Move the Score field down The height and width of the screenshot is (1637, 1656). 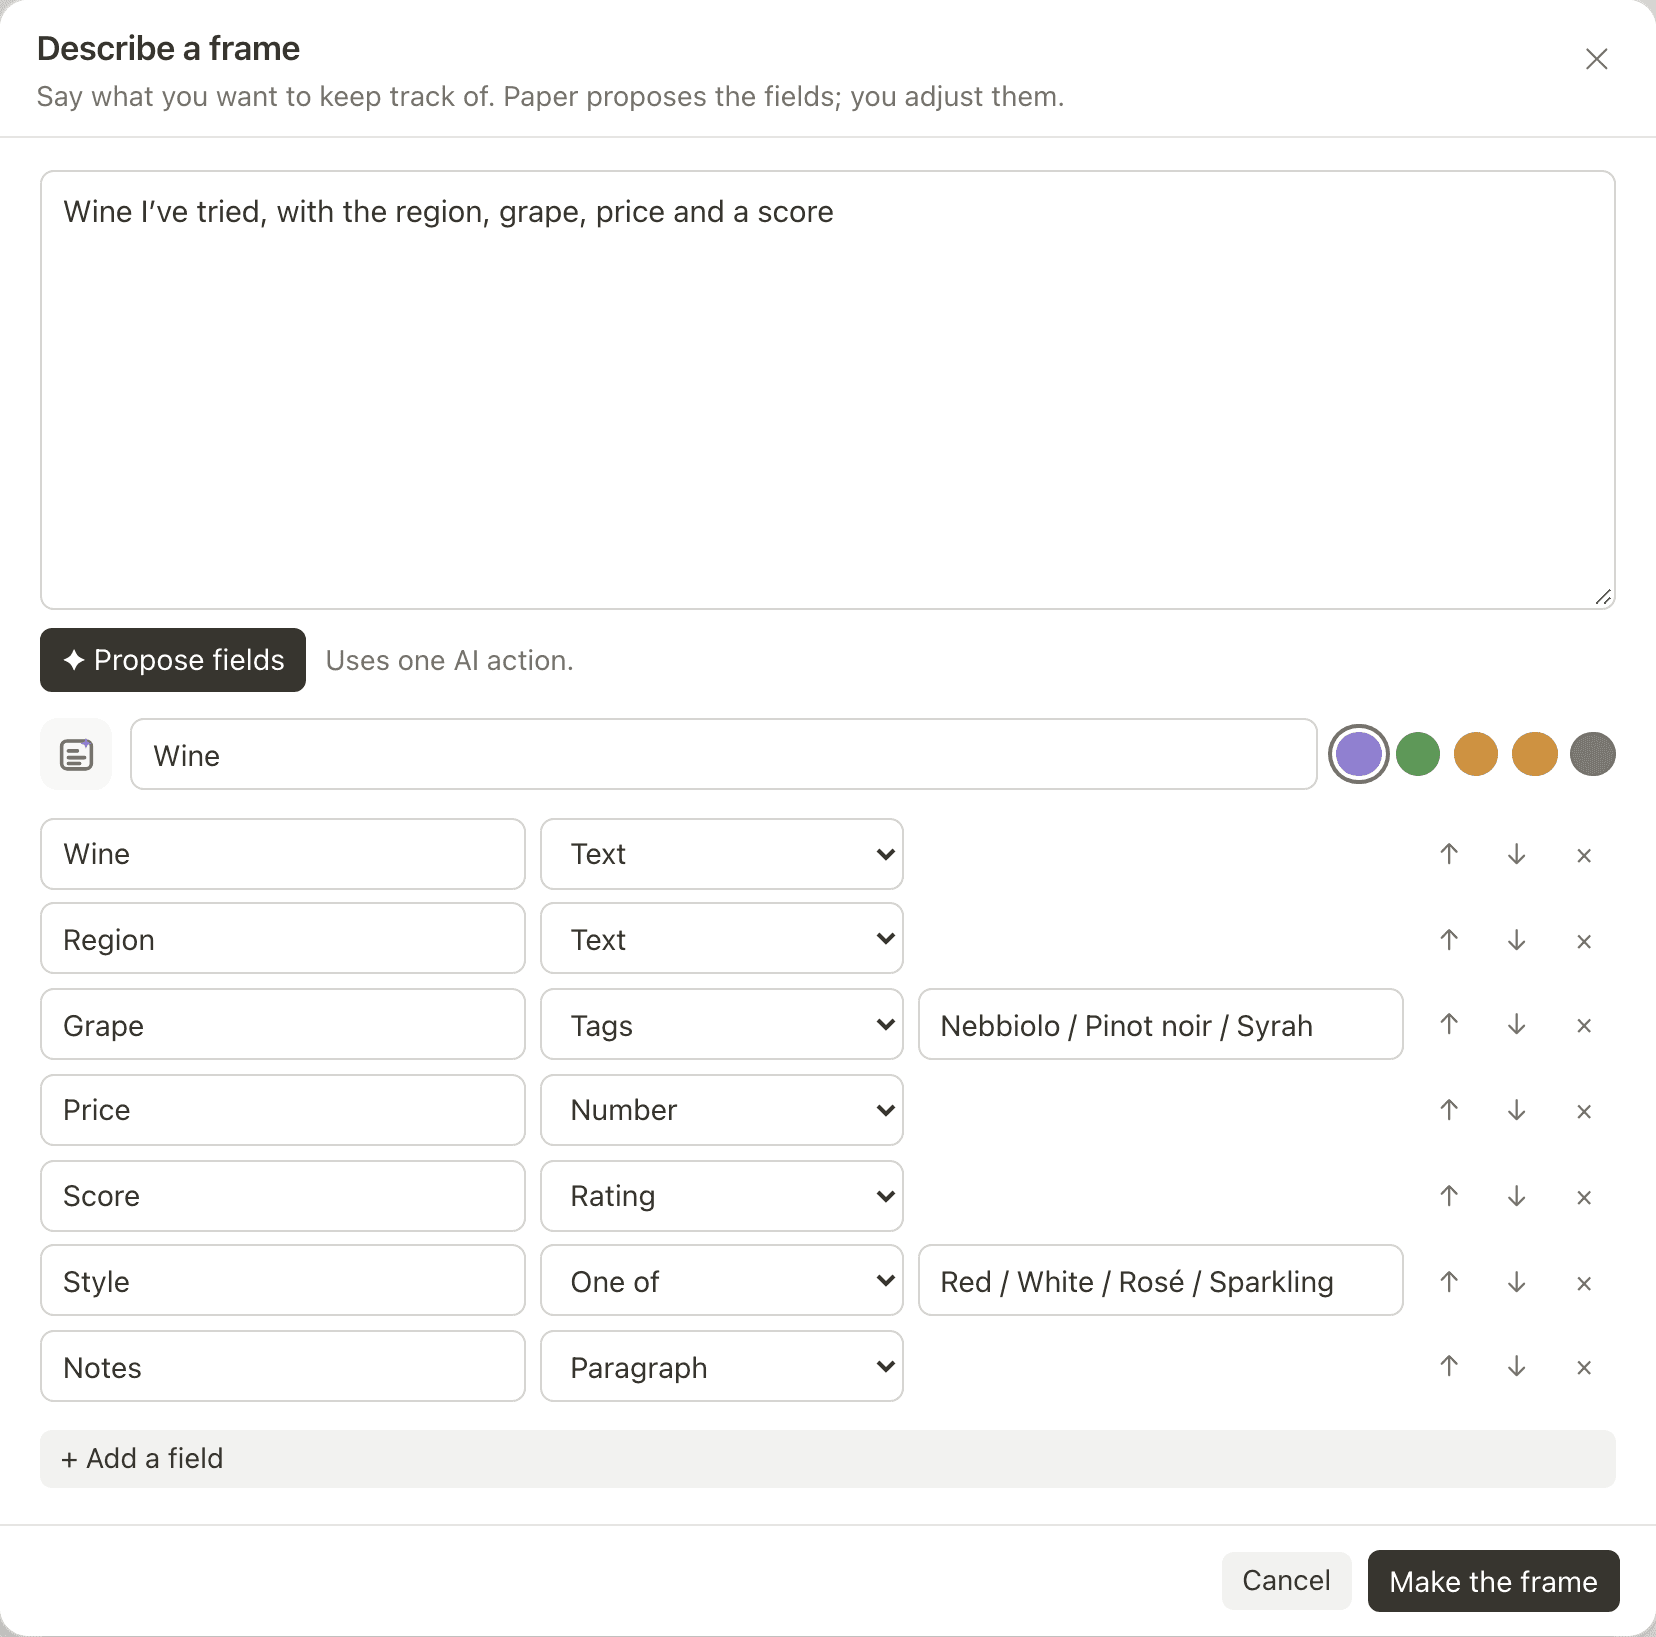pos(1517,1196)
